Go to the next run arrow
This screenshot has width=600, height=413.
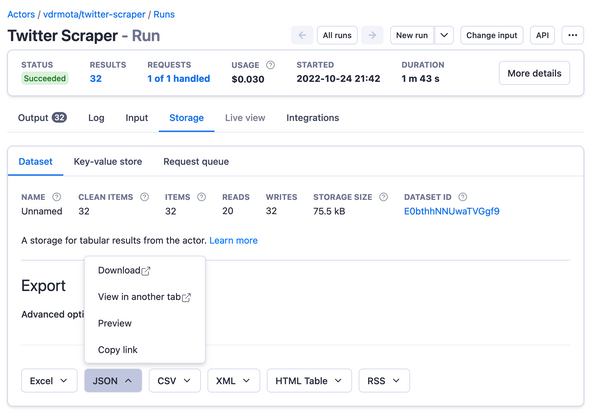point(372,35)
